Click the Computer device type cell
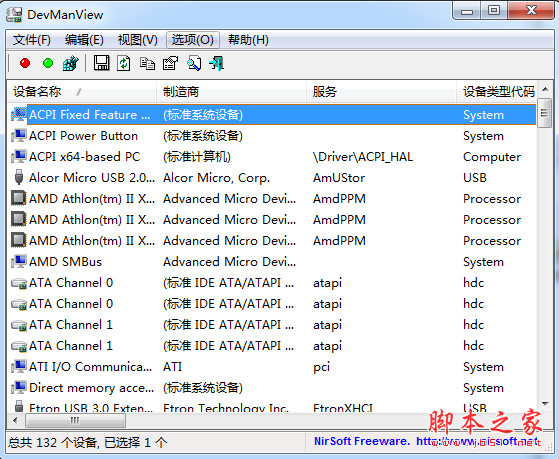559x459 pixels. point(492,157)
